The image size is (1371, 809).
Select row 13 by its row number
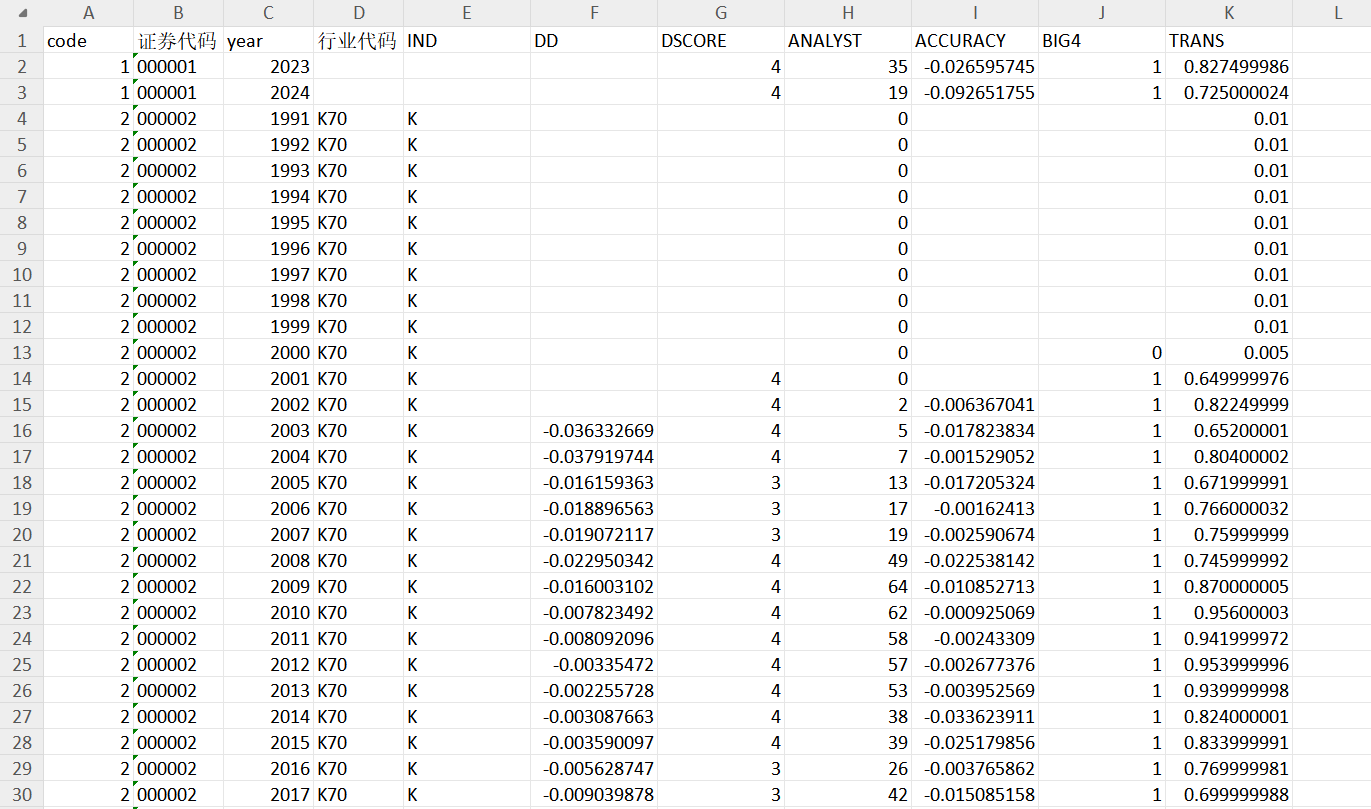pos(21,353)
